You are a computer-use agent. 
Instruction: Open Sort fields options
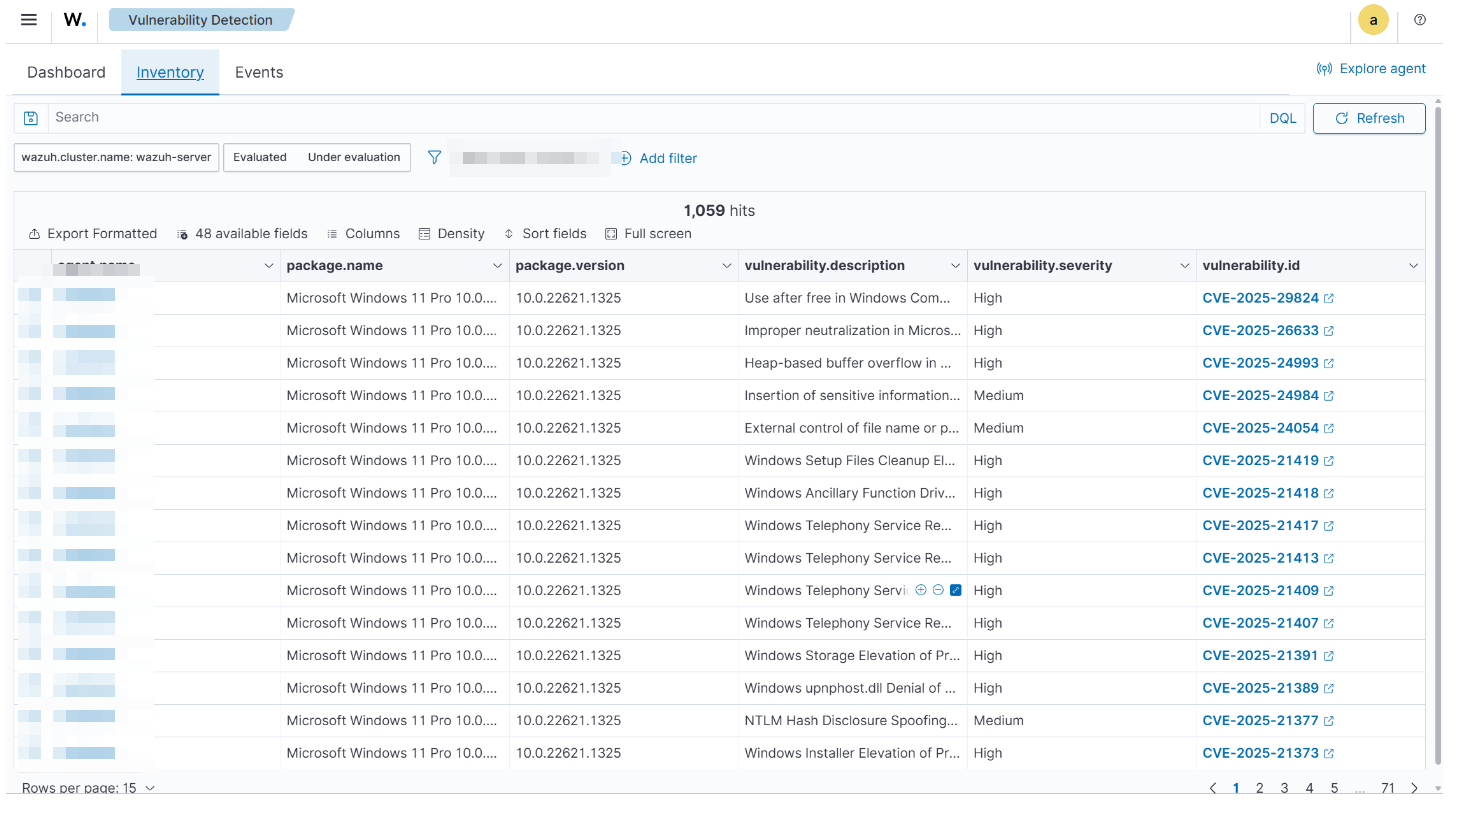[545, 234]
